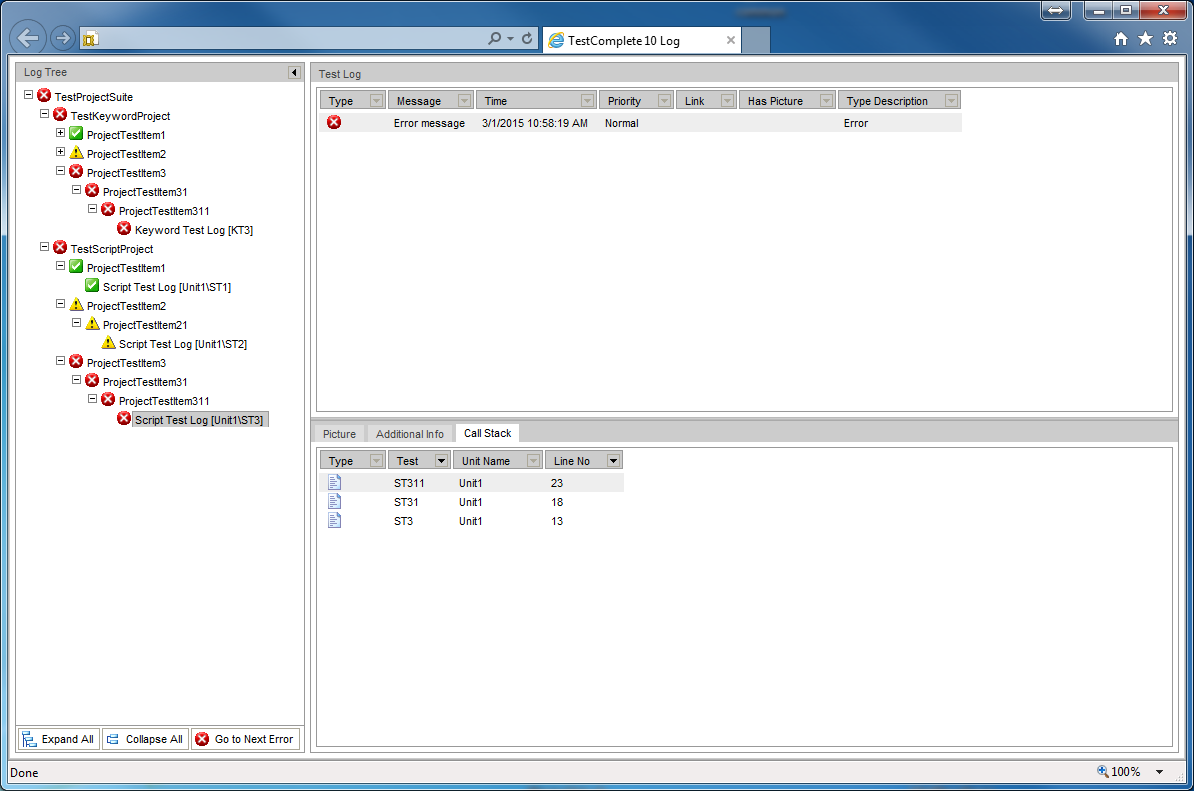Collapse the TestKeywordProject node
Image resolution: width=1194 pixels, height=791 pixels.
click(x=44, y=114)
